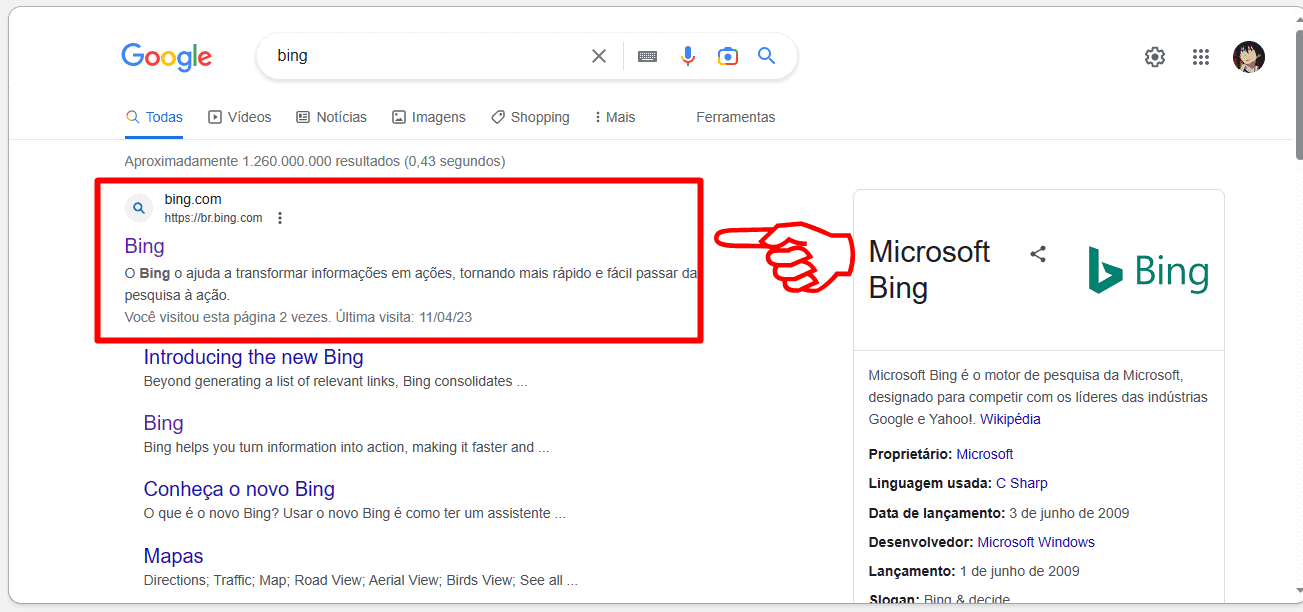The width and height of the screenshot is (1303, 612).
Task: Follow the Wikipédia link in the panel
Action: point(1010,418)
